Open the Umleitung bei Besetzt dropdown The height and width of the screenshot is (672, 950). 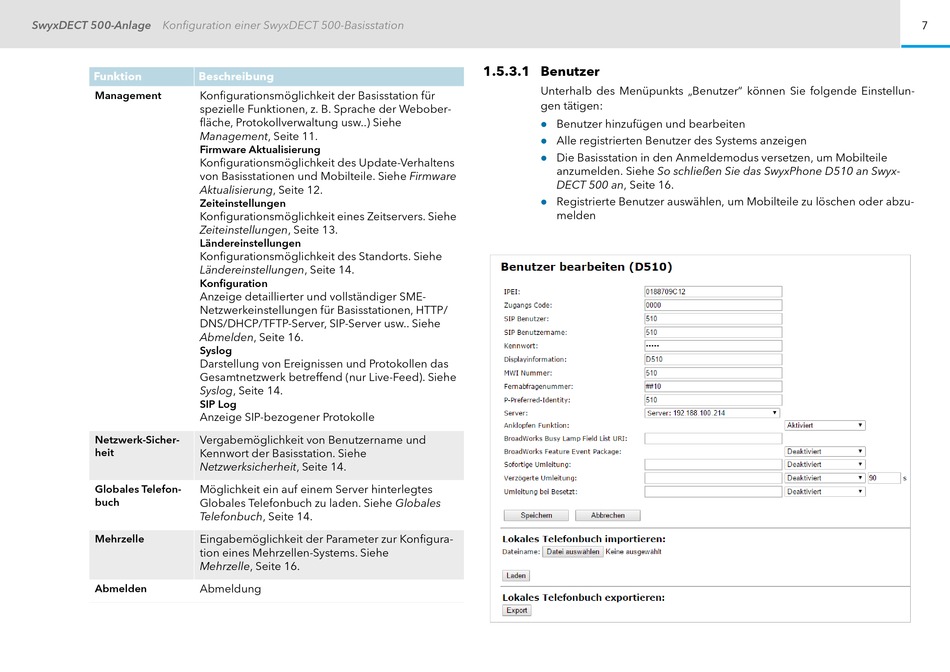click(825, 491)
